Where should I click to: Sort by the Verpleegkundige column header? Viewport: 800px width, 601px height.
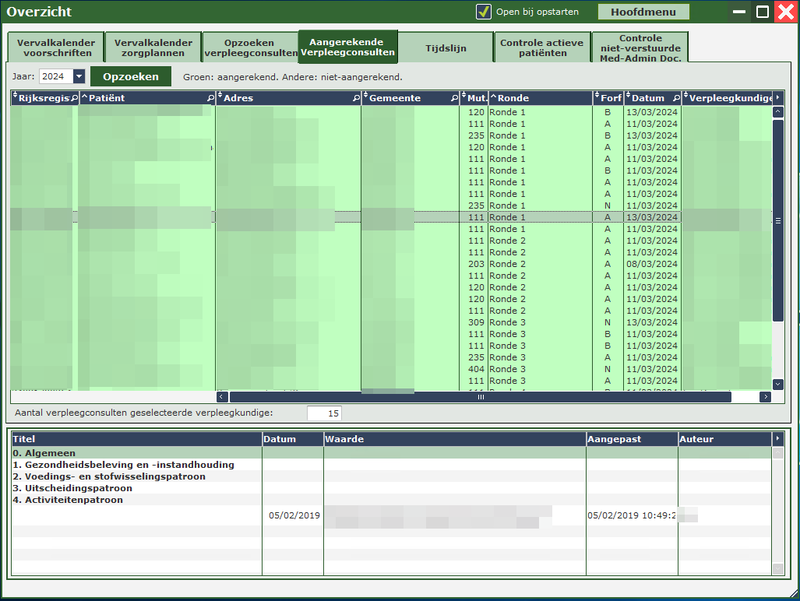(730, 99)
